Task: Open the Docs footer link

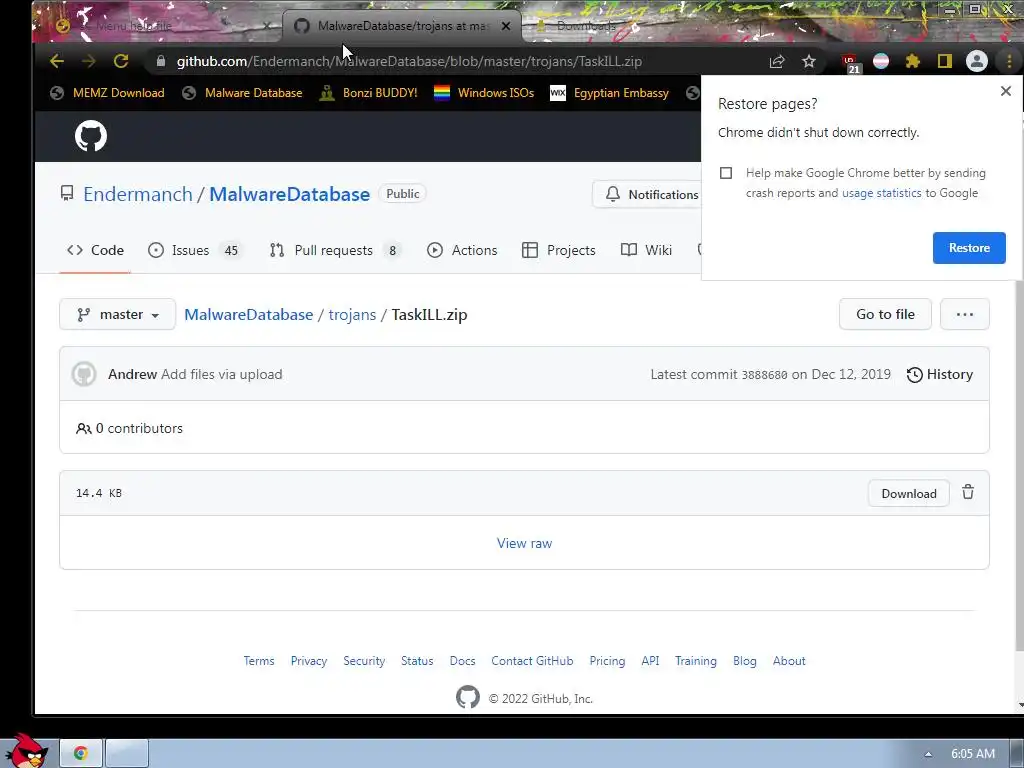Action: click(462, 661)
